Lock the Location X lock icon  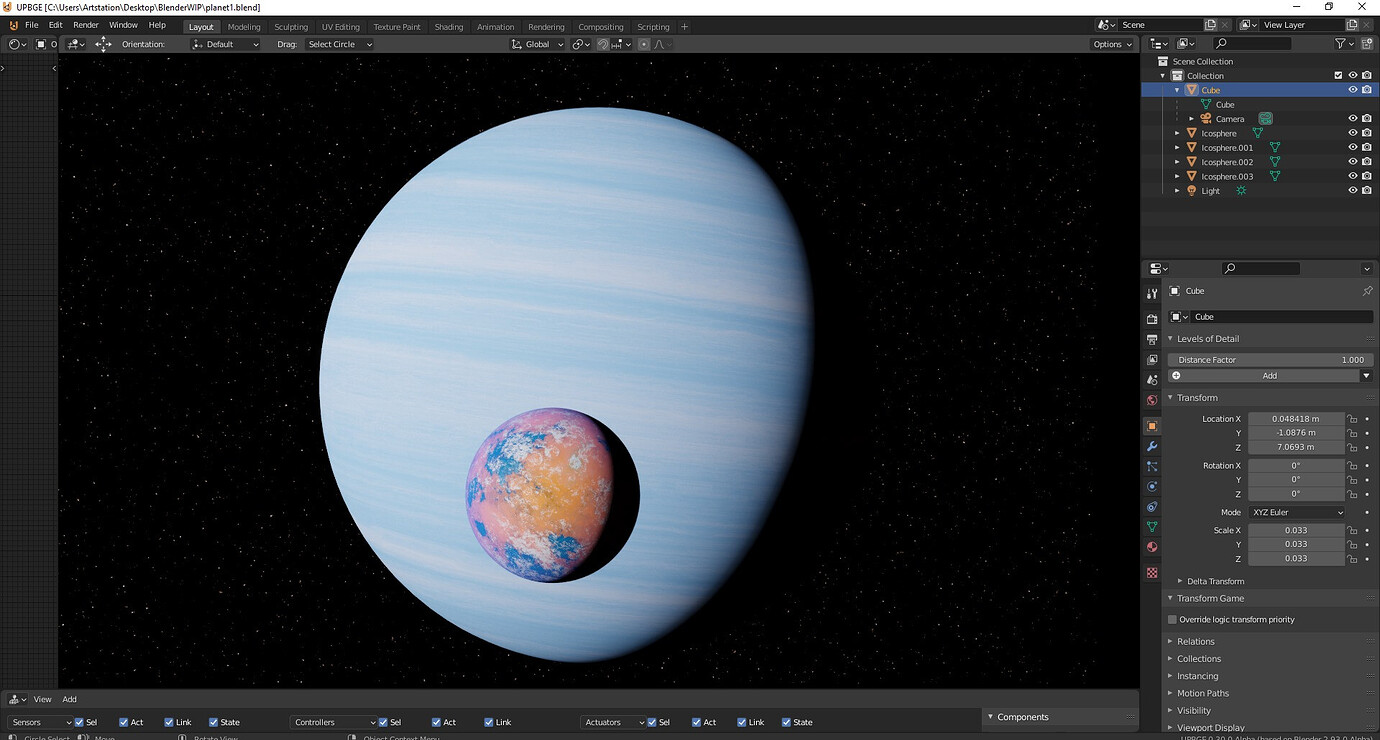(1352, 419)
